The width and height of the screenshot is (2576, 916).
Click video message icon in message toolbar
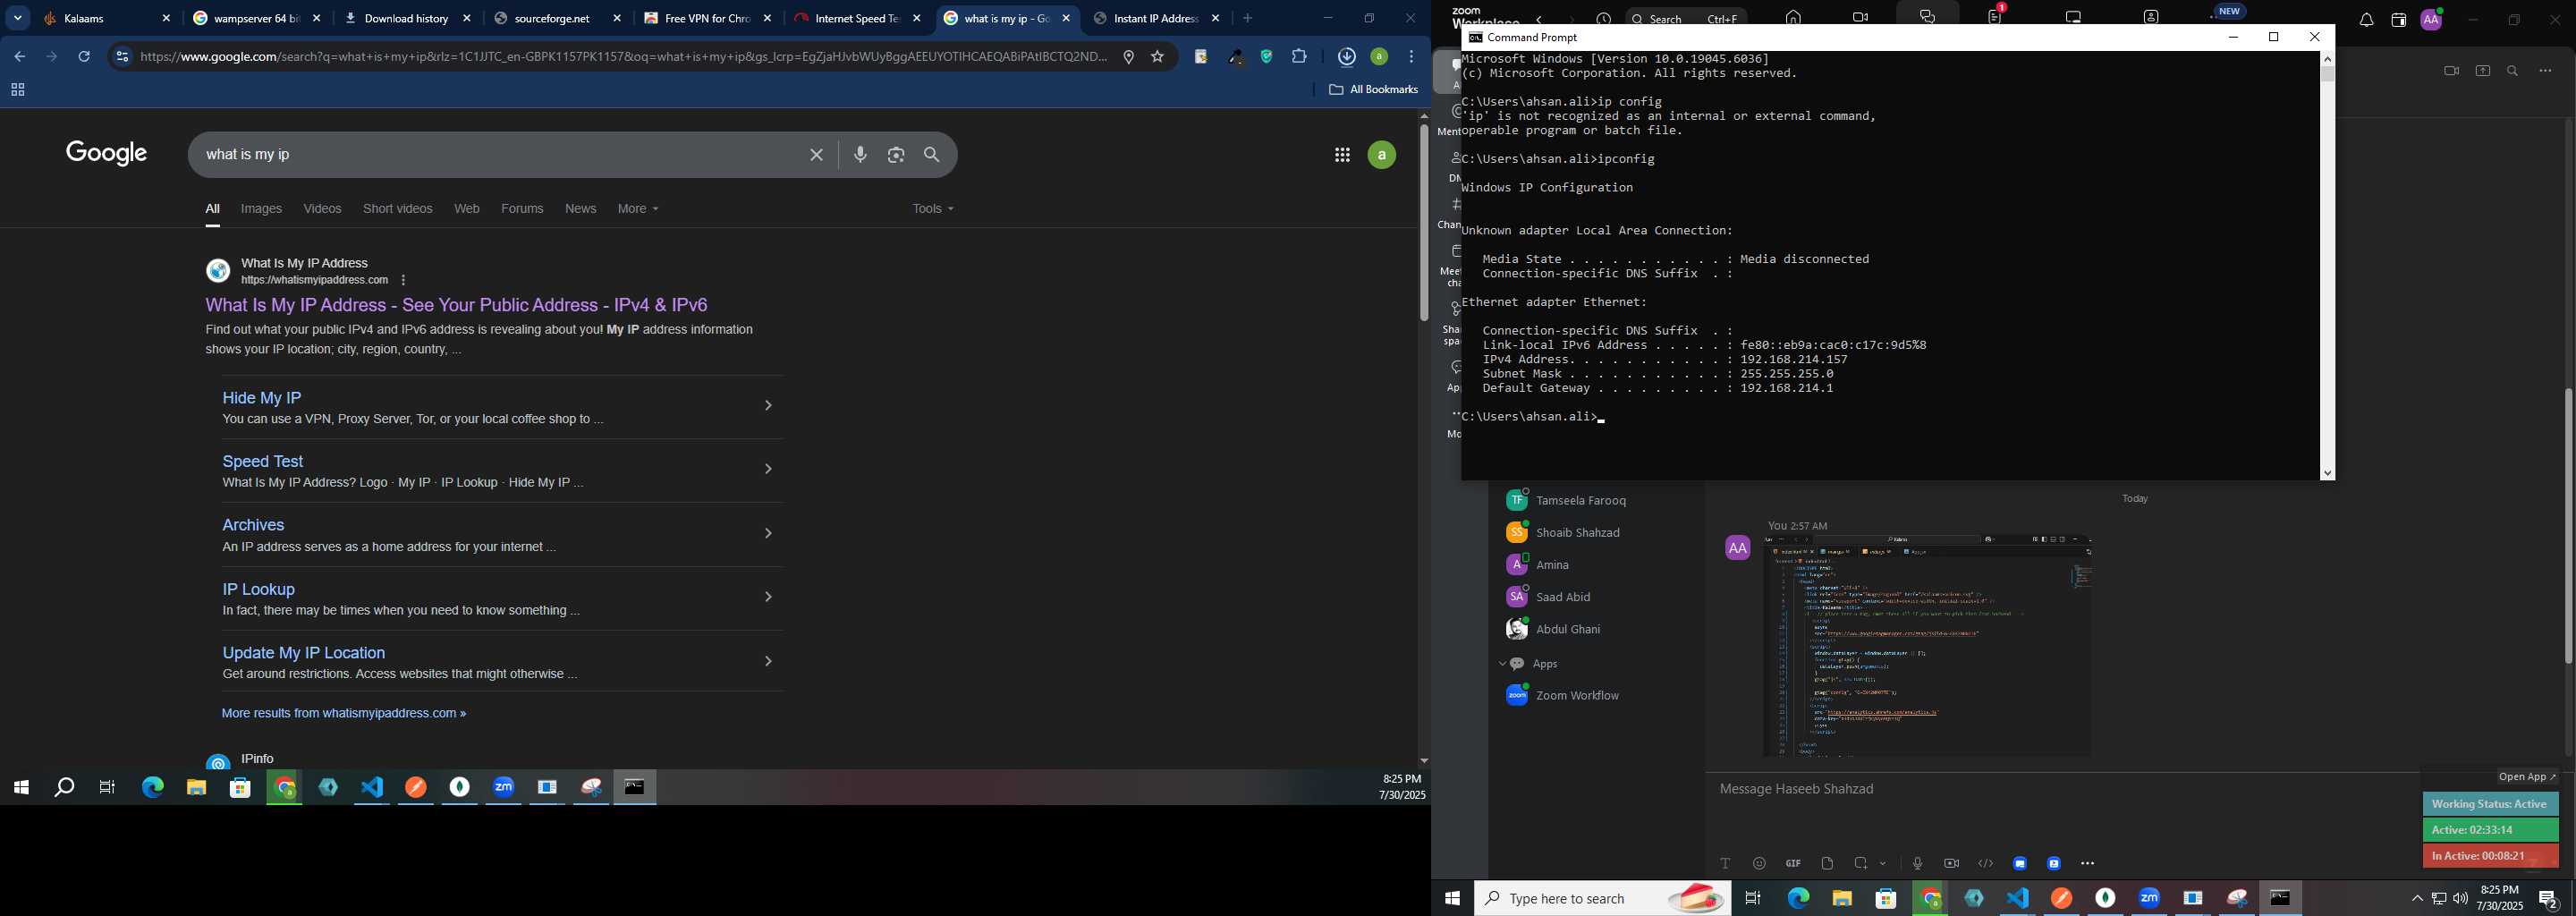pos(1951,864)
